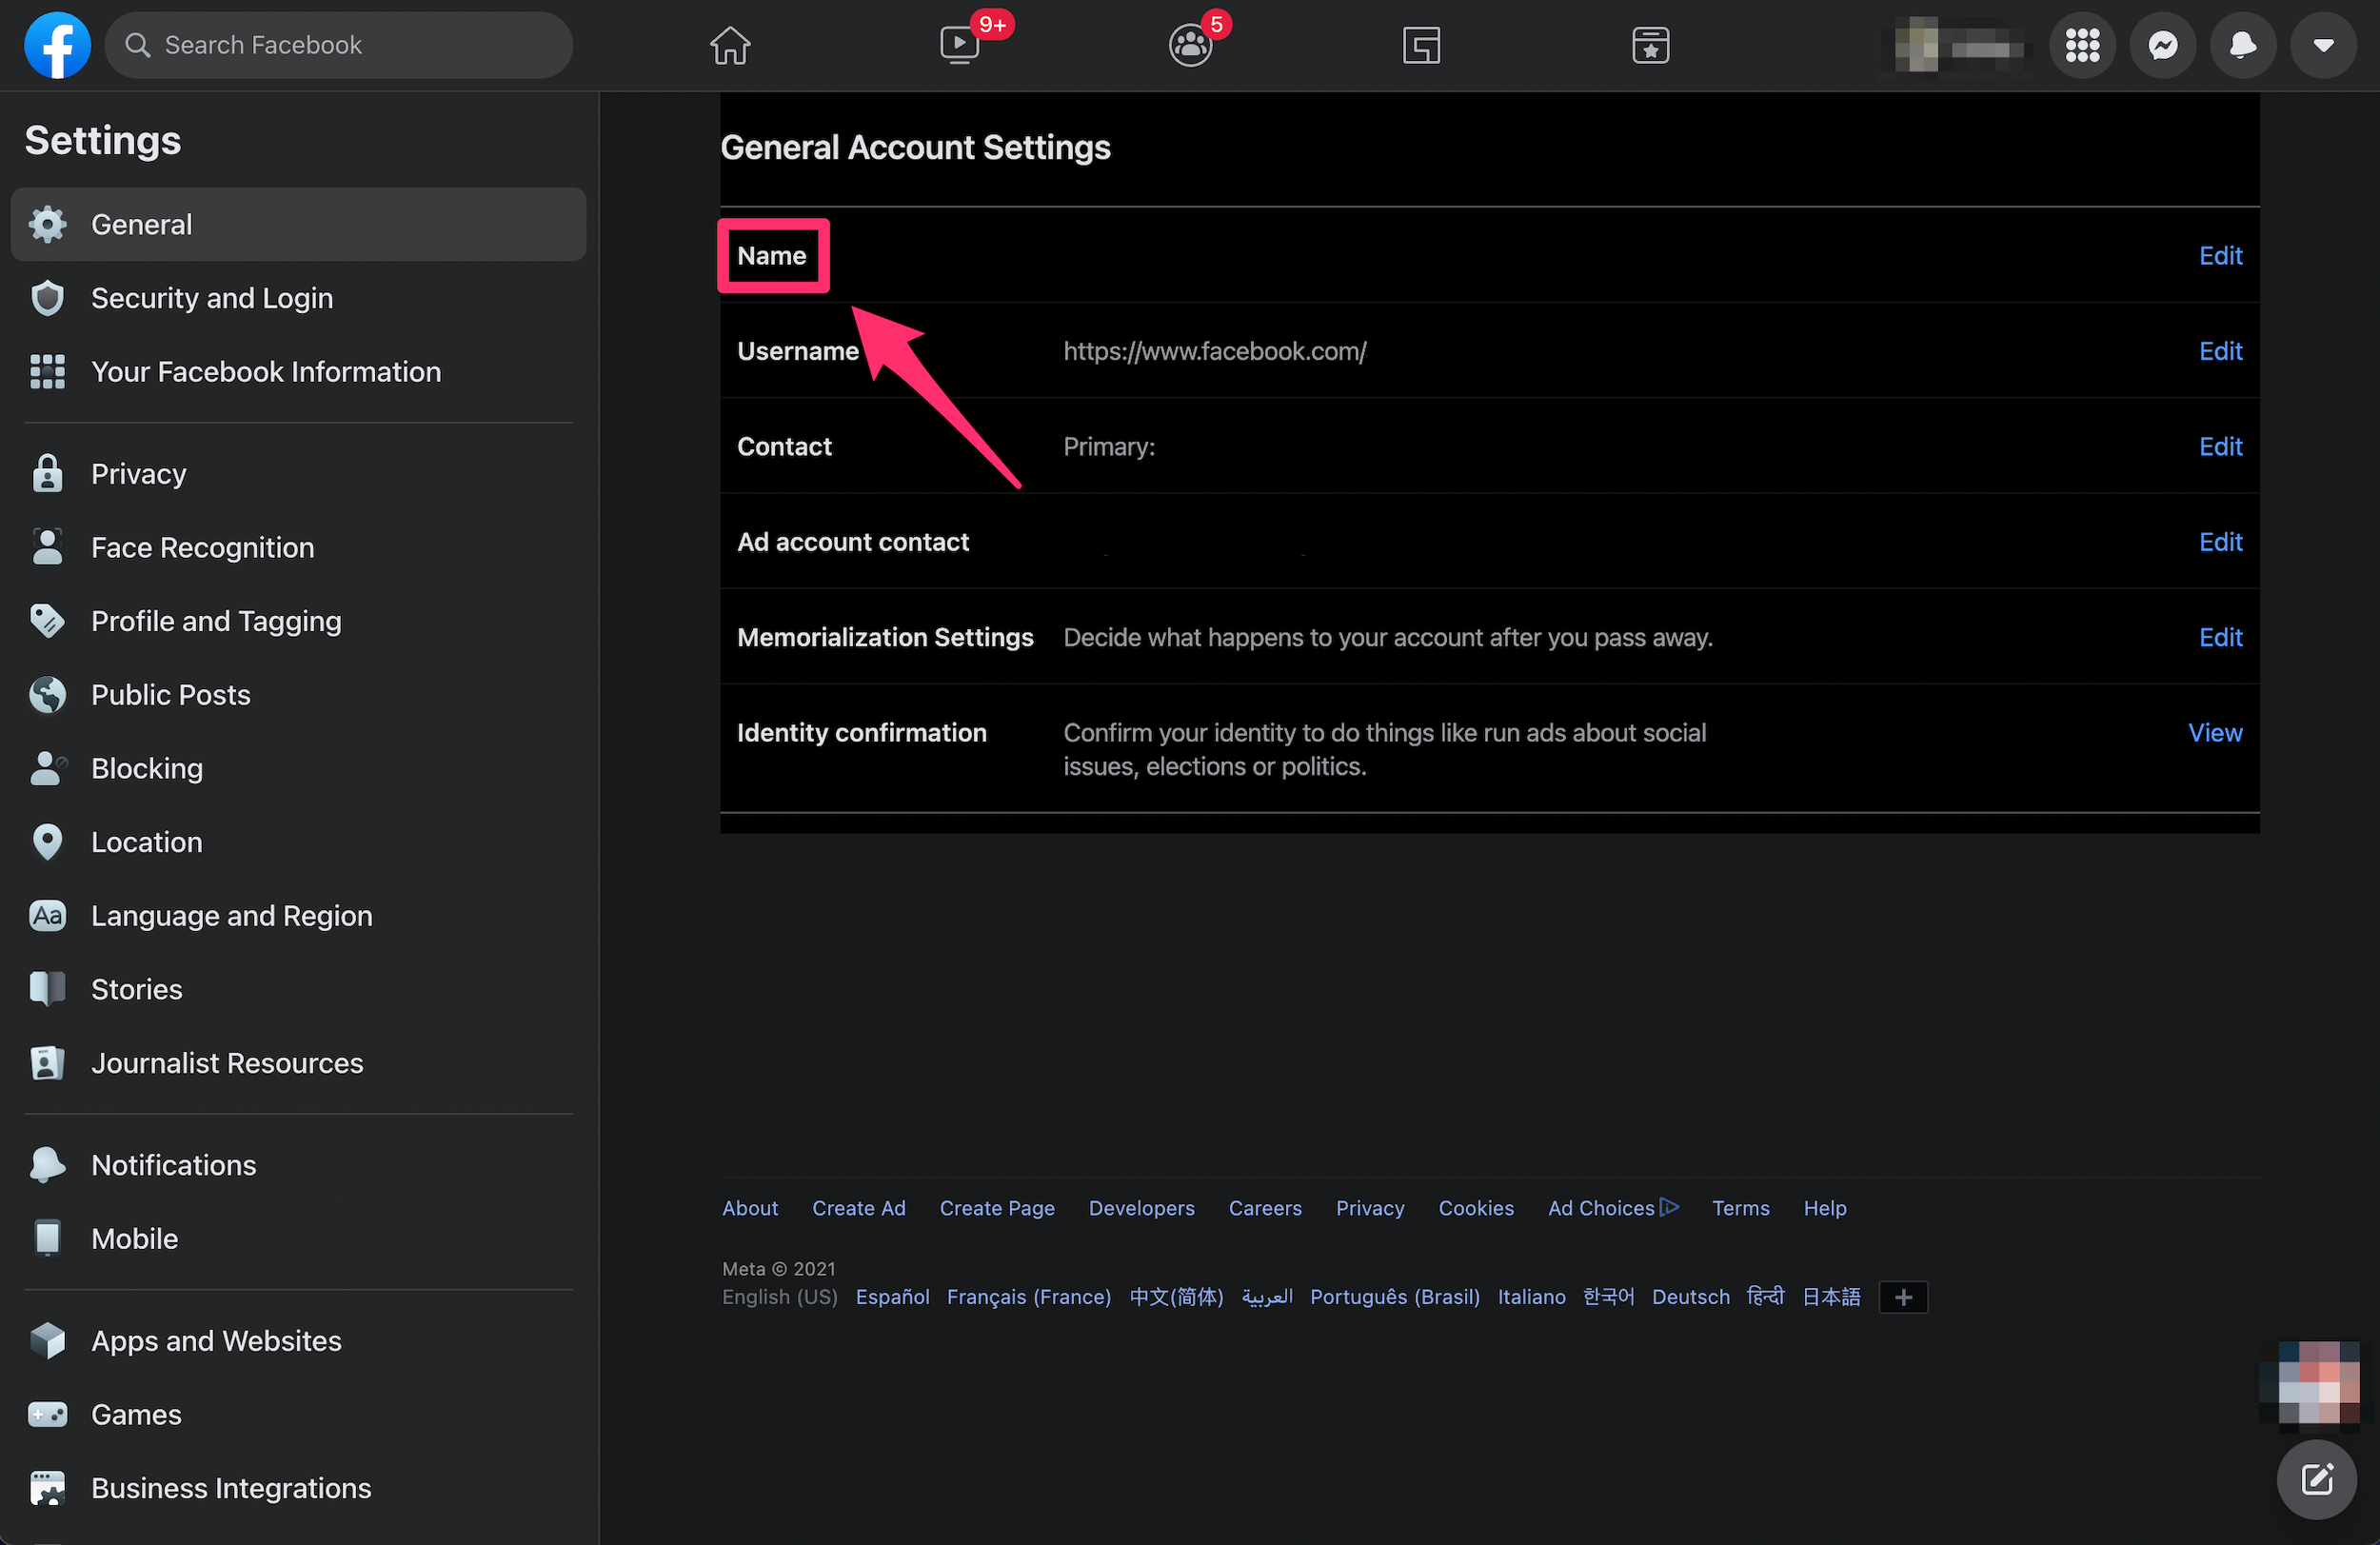This screenshot has height=1545, width=2380.
Task: Open the Favorites star icon in the top bar
Action: [1651, 45]
